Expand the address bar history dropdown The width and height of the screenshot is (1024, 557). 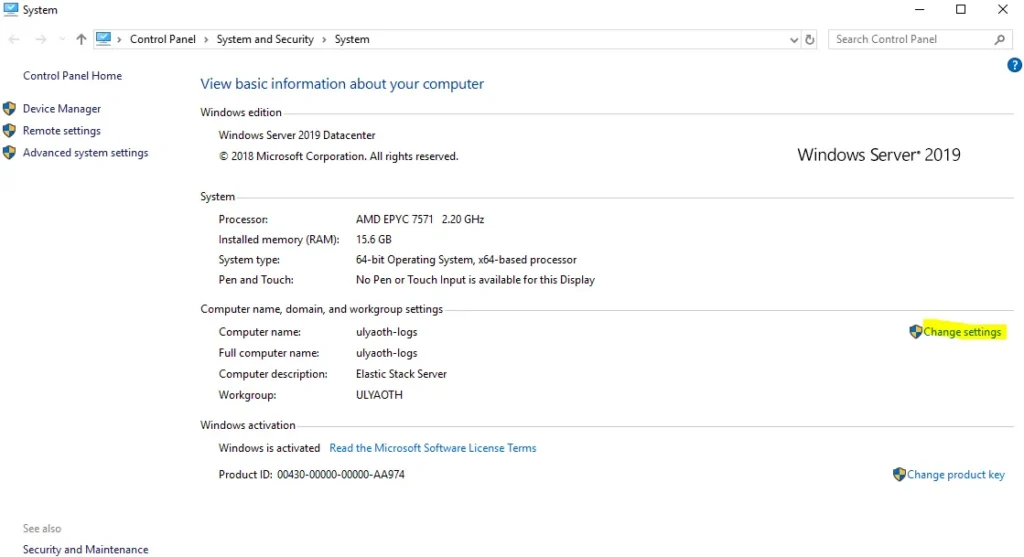click(x=794, y=40)
